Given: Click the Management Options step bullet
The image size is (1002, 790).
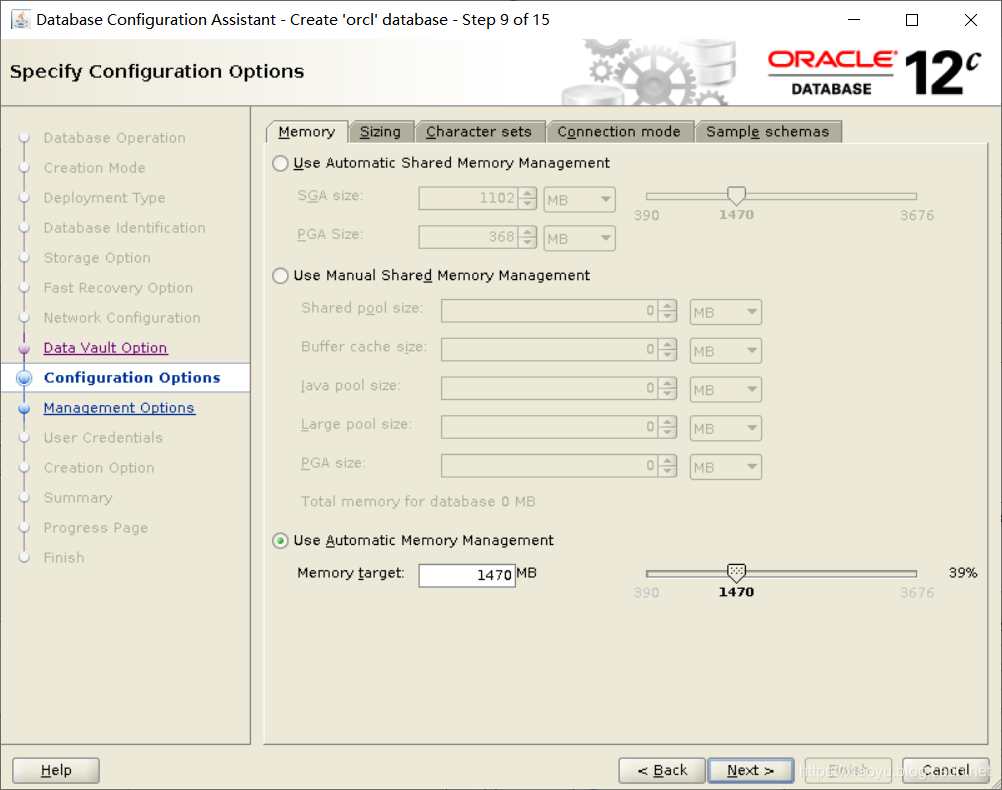Looking at the screenshot, I should pos(24,408).
